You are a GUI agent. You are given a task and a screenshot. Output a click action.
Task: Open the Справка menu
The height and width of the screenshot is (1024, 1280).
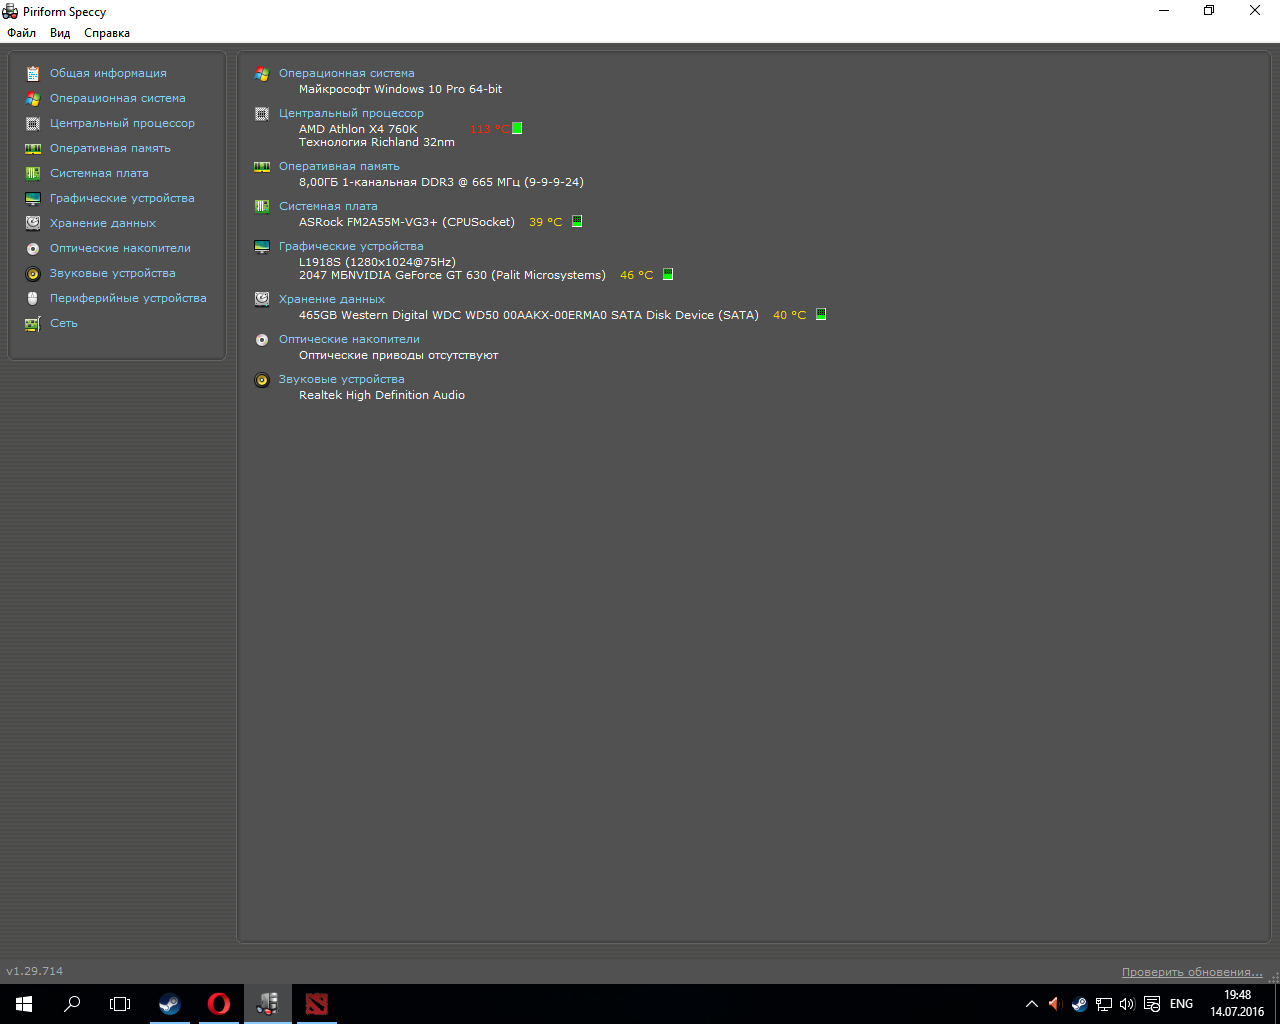point(107,33)
